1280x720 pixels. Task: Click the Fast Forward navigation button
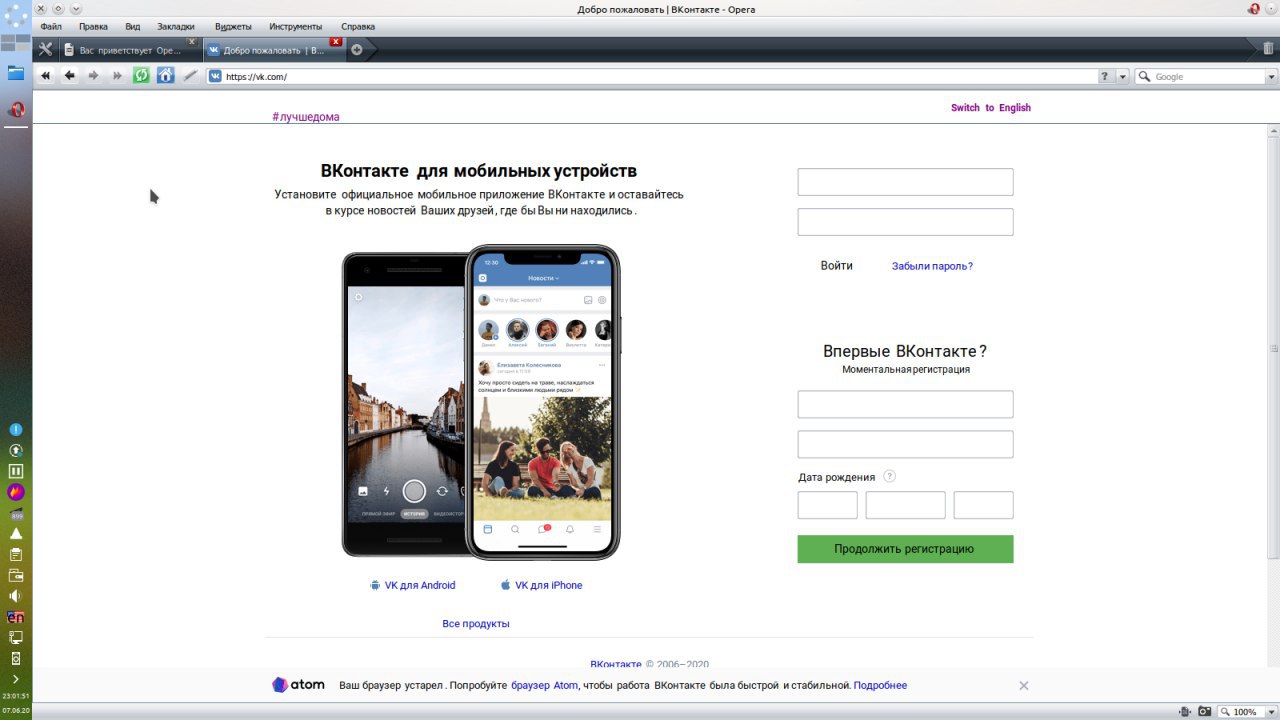click(x=117, y=76)
